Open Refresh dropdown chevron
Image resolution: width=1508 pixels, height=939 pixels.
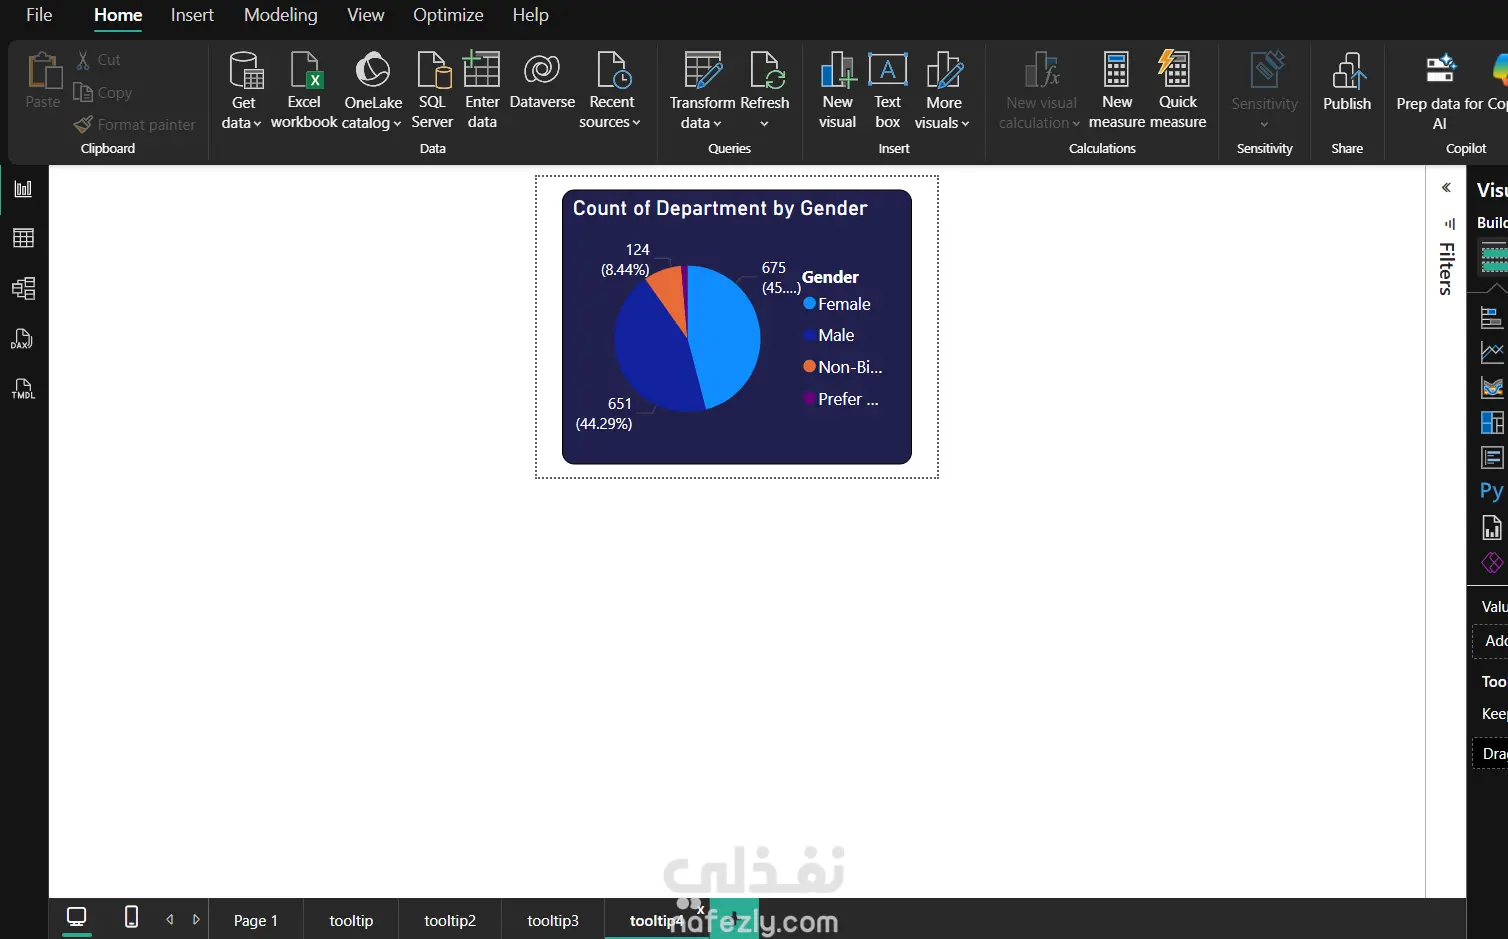pos(764,124)
